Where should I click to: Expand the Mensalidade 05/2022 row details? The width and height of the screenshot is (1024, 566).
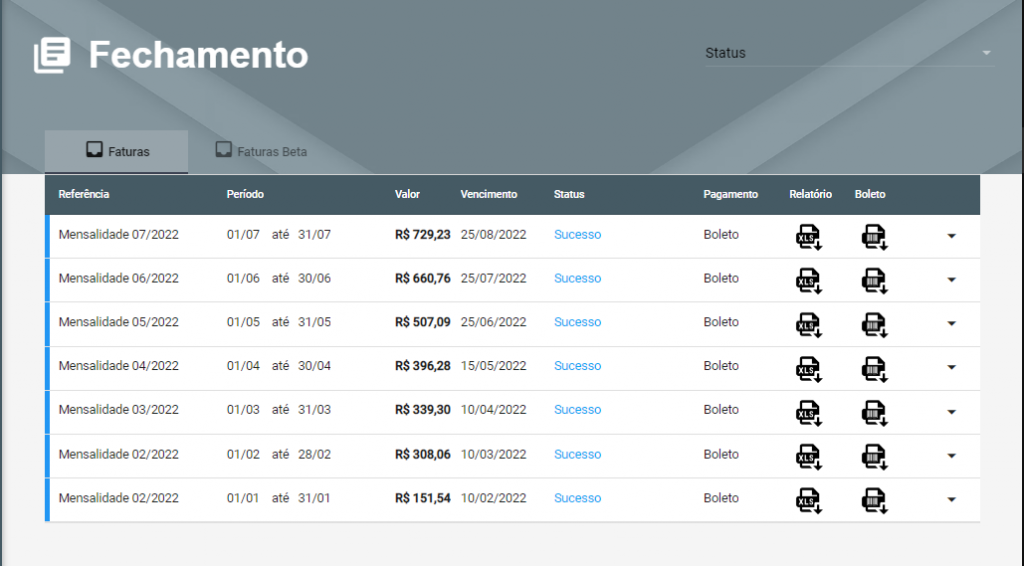[951, 324]
